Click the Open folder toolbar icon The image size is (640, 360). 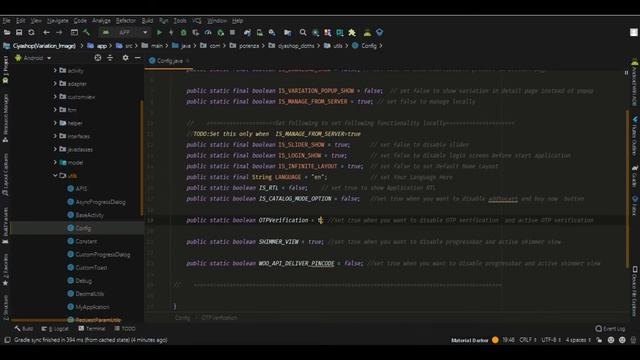click(x=7, y=32)
